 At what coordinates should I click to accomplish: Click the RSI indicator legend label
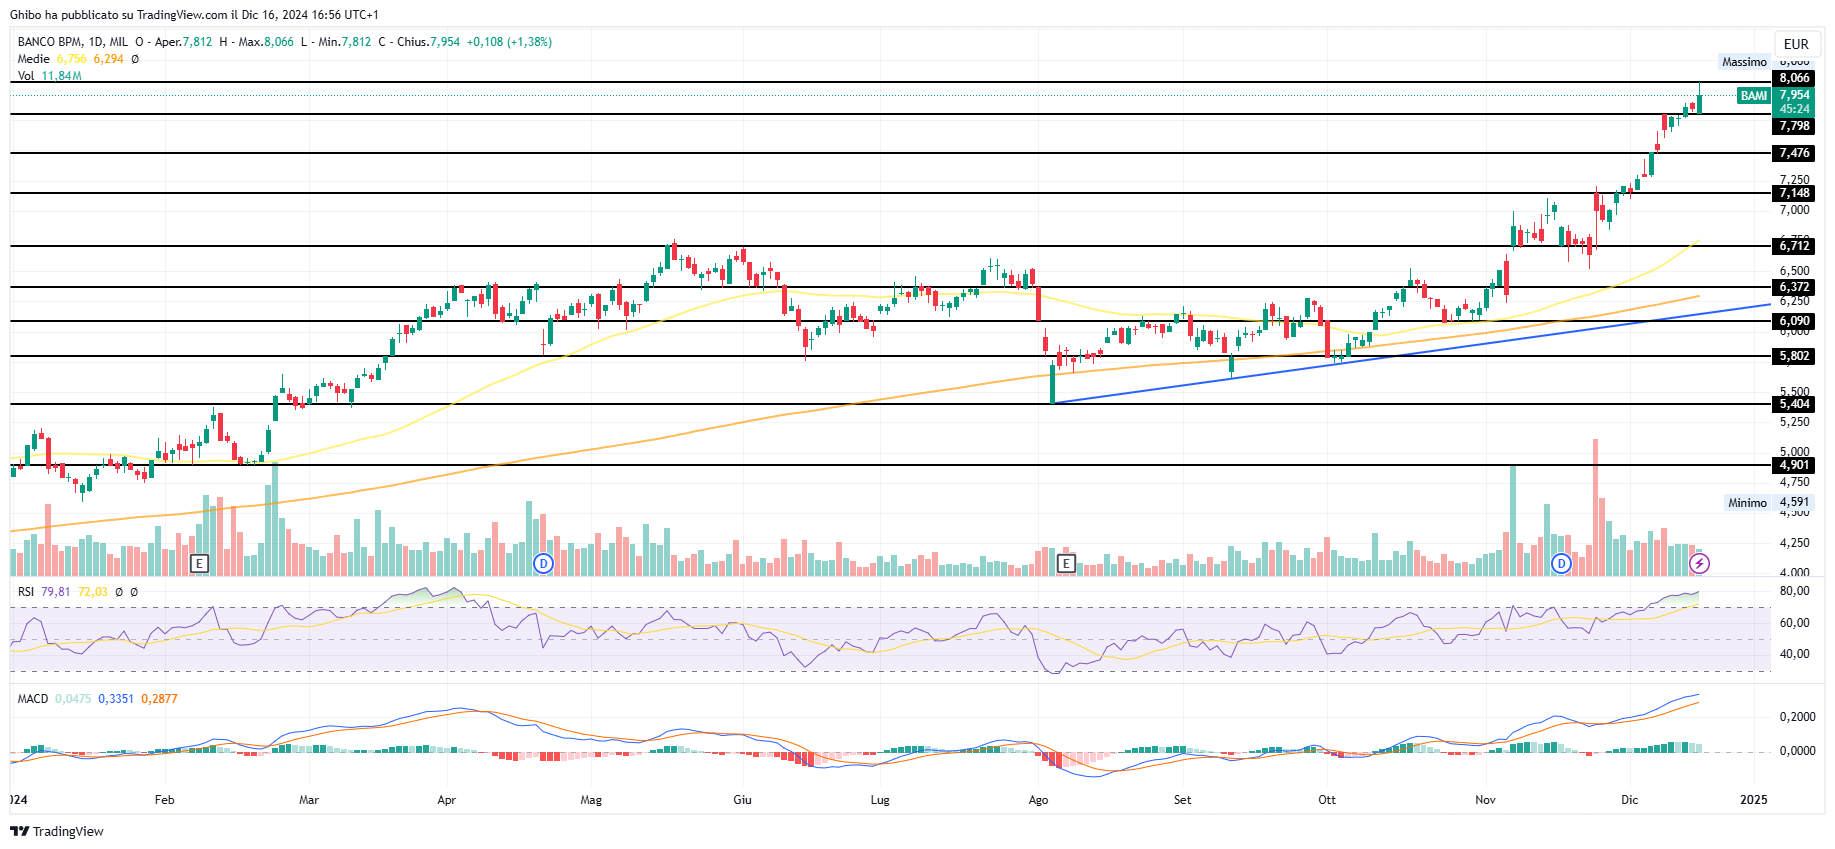(x=26, y=592)
